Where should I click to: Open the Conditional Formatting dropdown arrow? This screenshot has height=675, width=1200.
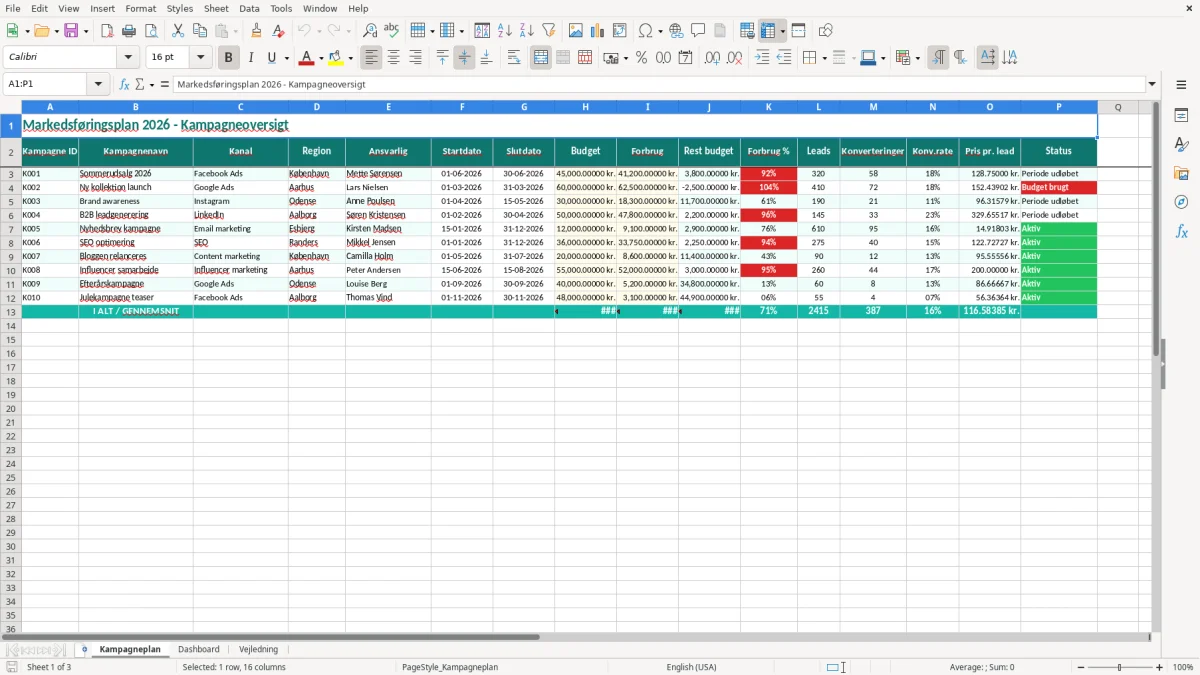tap(917, 58)
